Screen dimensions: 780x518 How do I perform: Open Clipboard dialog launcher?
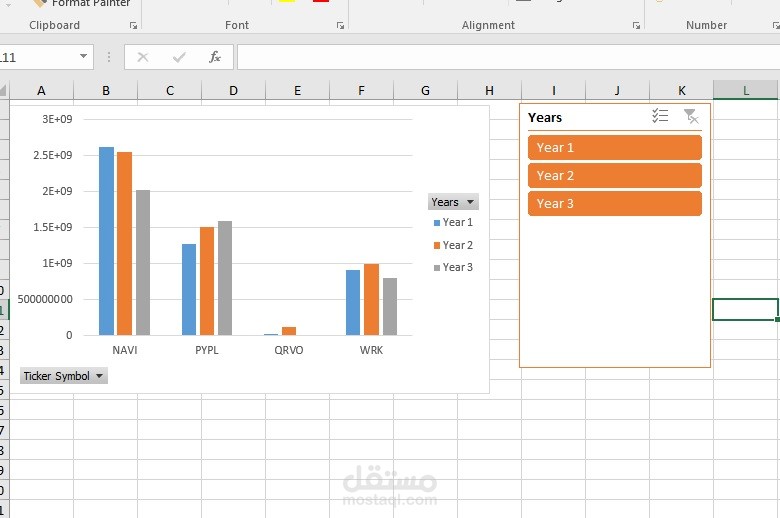[133, 25]
